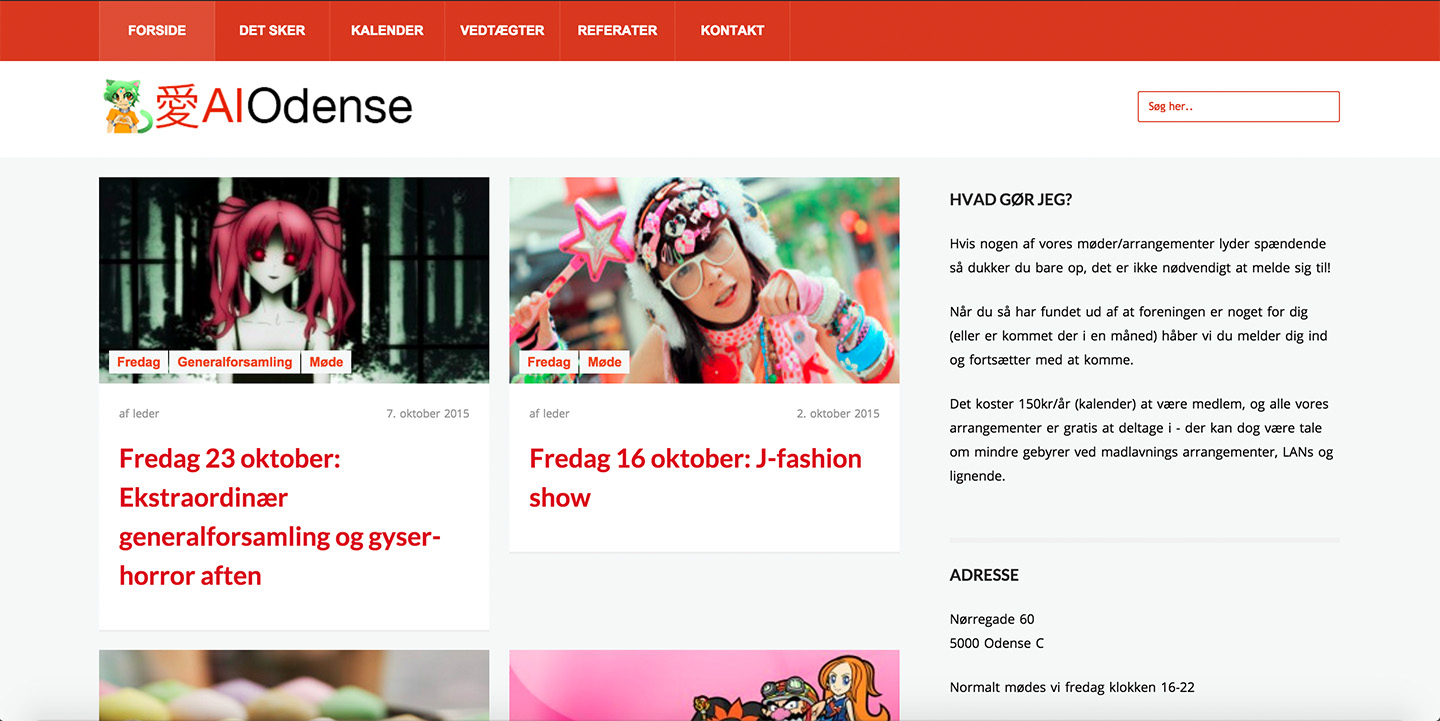The image size is (1440, 721).
Task: Open the pink cartoon characters post thumbnail
Action: pos(704,685)
